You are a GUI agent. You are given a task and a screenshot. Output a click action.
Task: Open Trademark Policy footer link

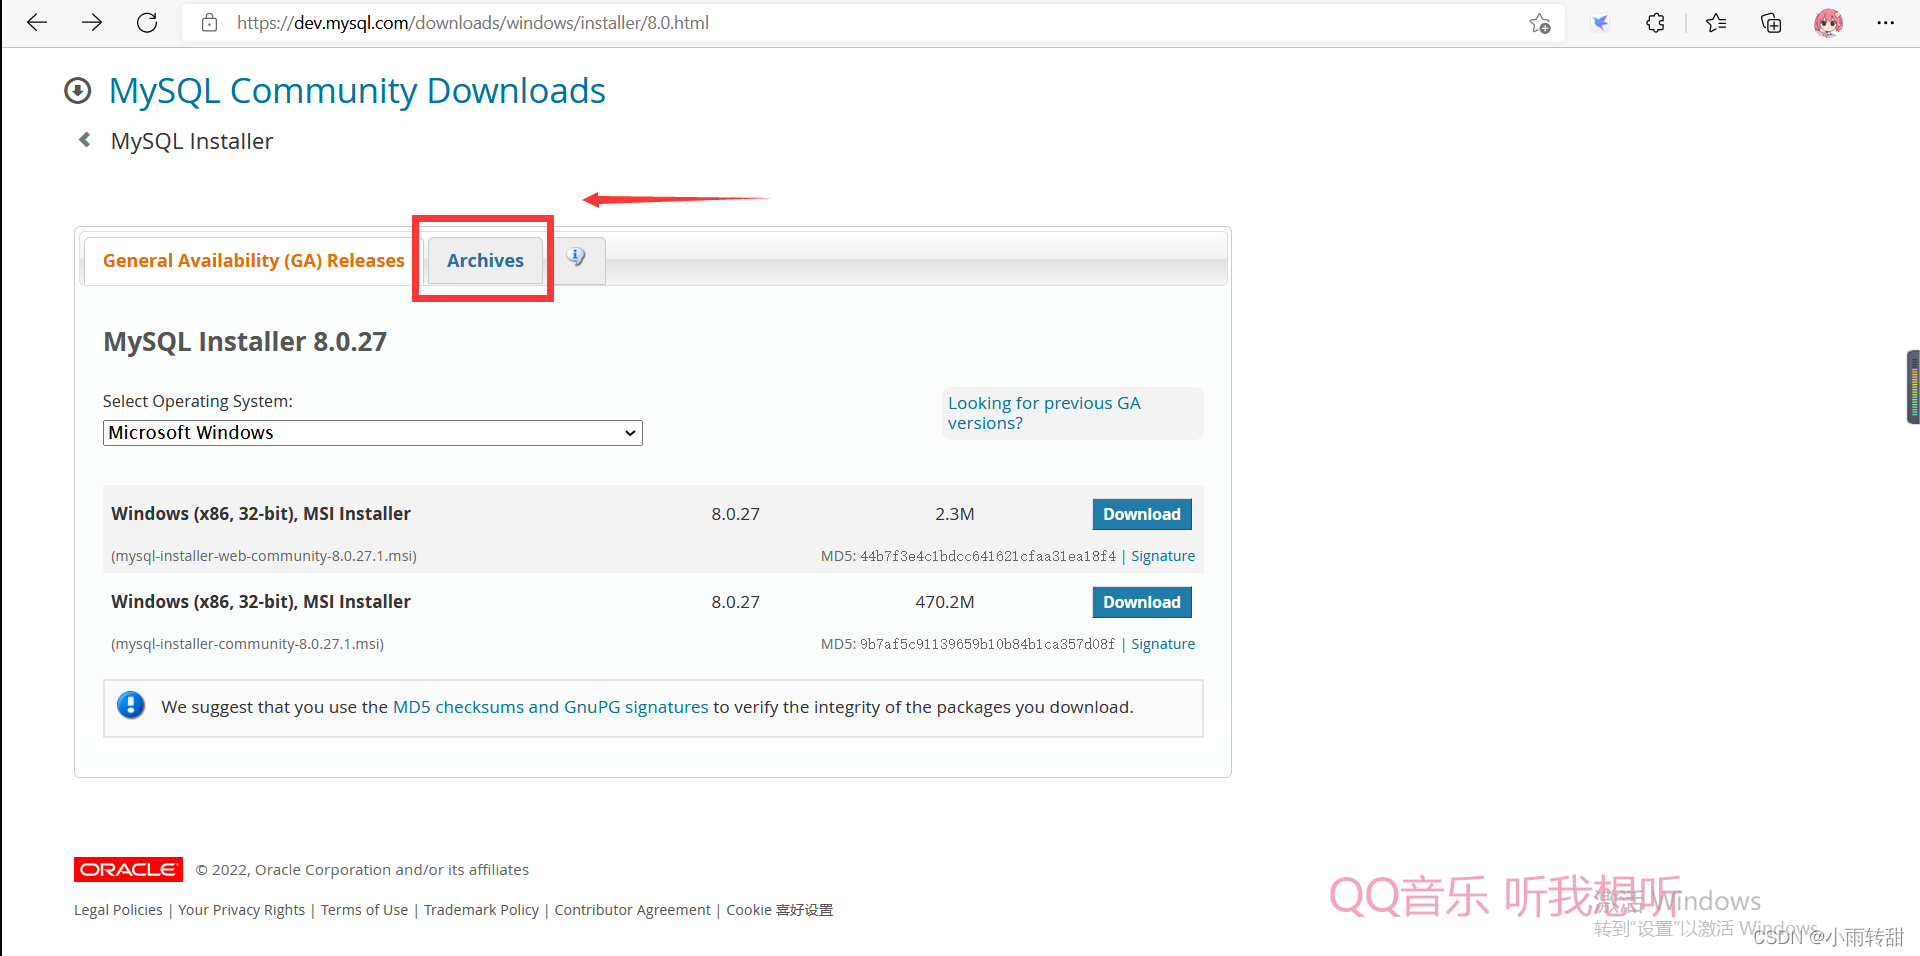(481, 909)
